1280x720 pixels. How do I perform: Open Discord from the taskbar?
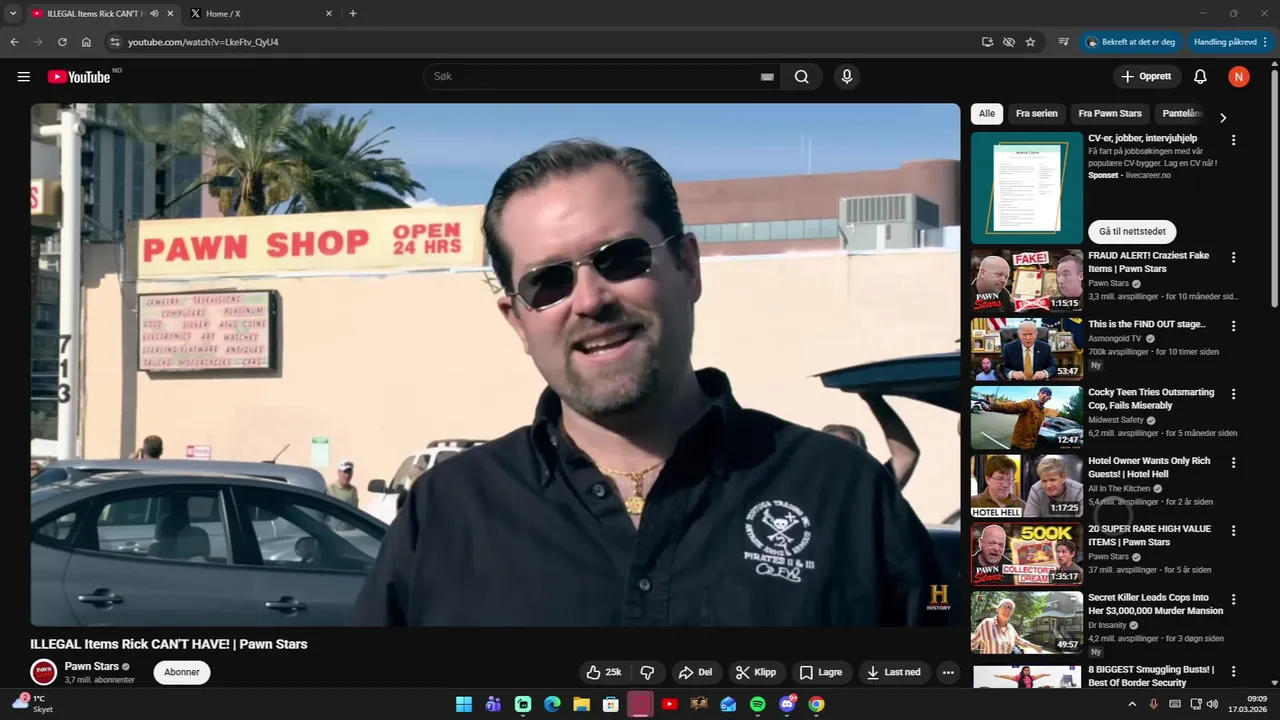click(787, 704)
